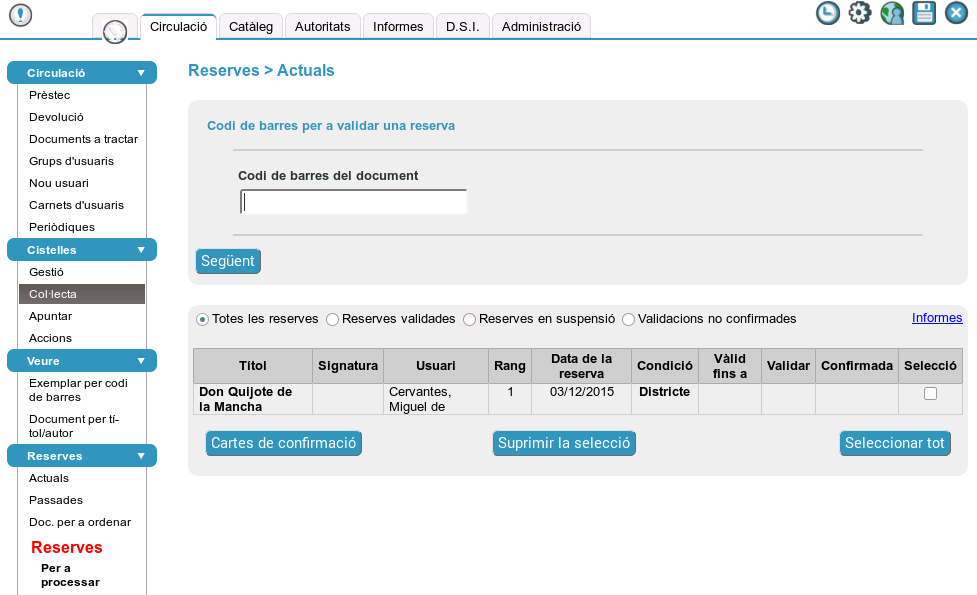Open the Informes link above the table
The image size is (977, 595).
click(x=936, y=318)
